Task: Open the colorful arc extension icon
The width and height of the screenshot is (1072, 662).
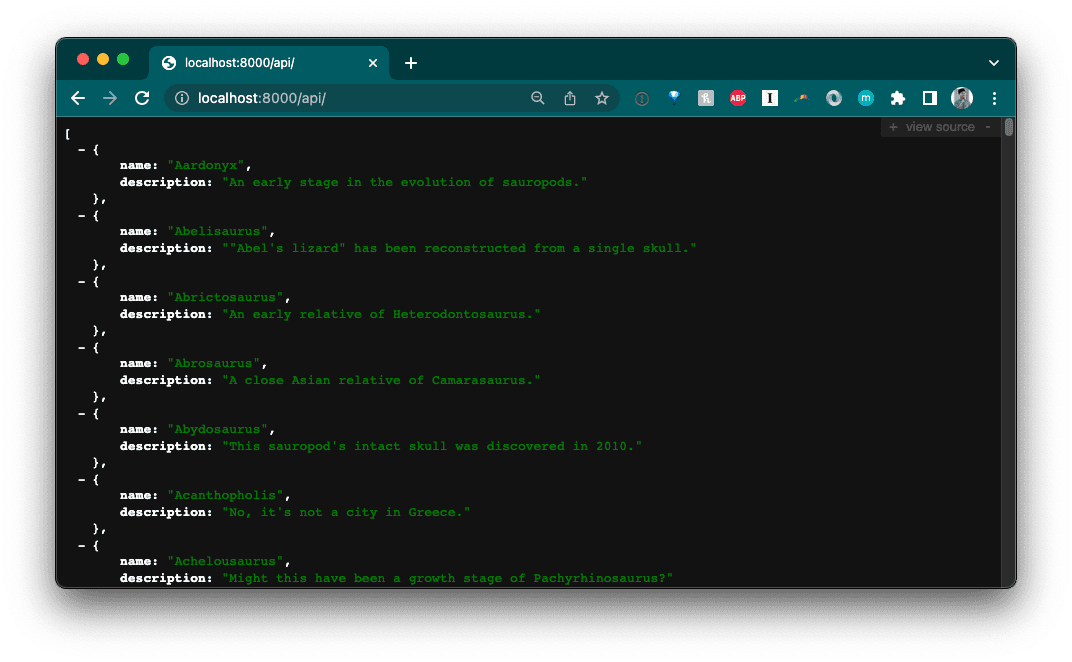Action: pyautogui.click(x=801, y=98)
